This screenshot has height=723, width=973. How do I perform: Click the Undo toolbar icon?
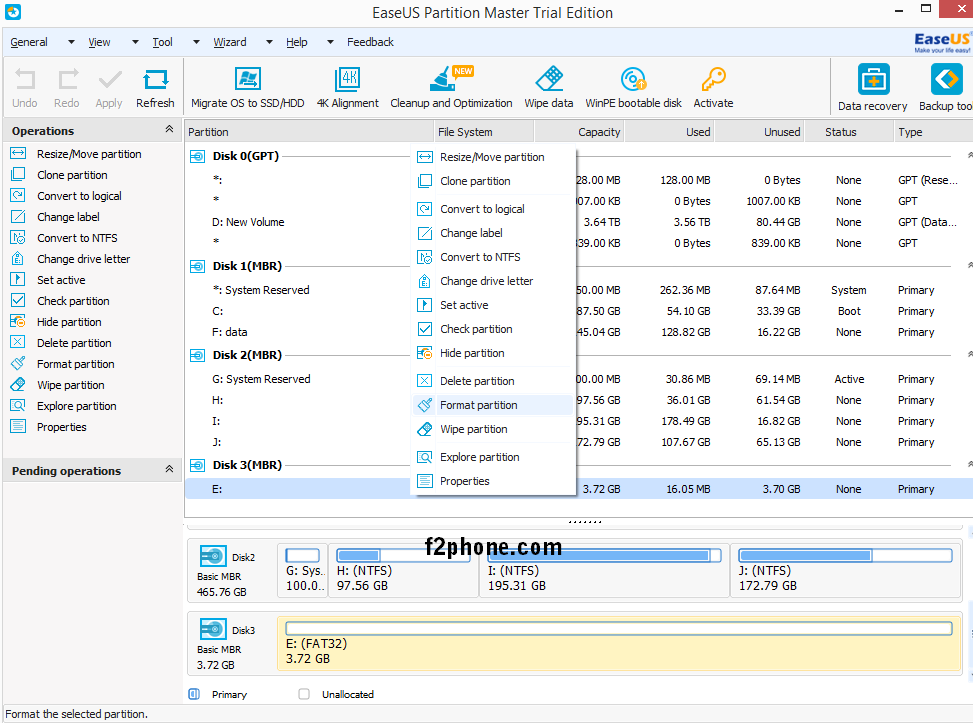[25, 88]
